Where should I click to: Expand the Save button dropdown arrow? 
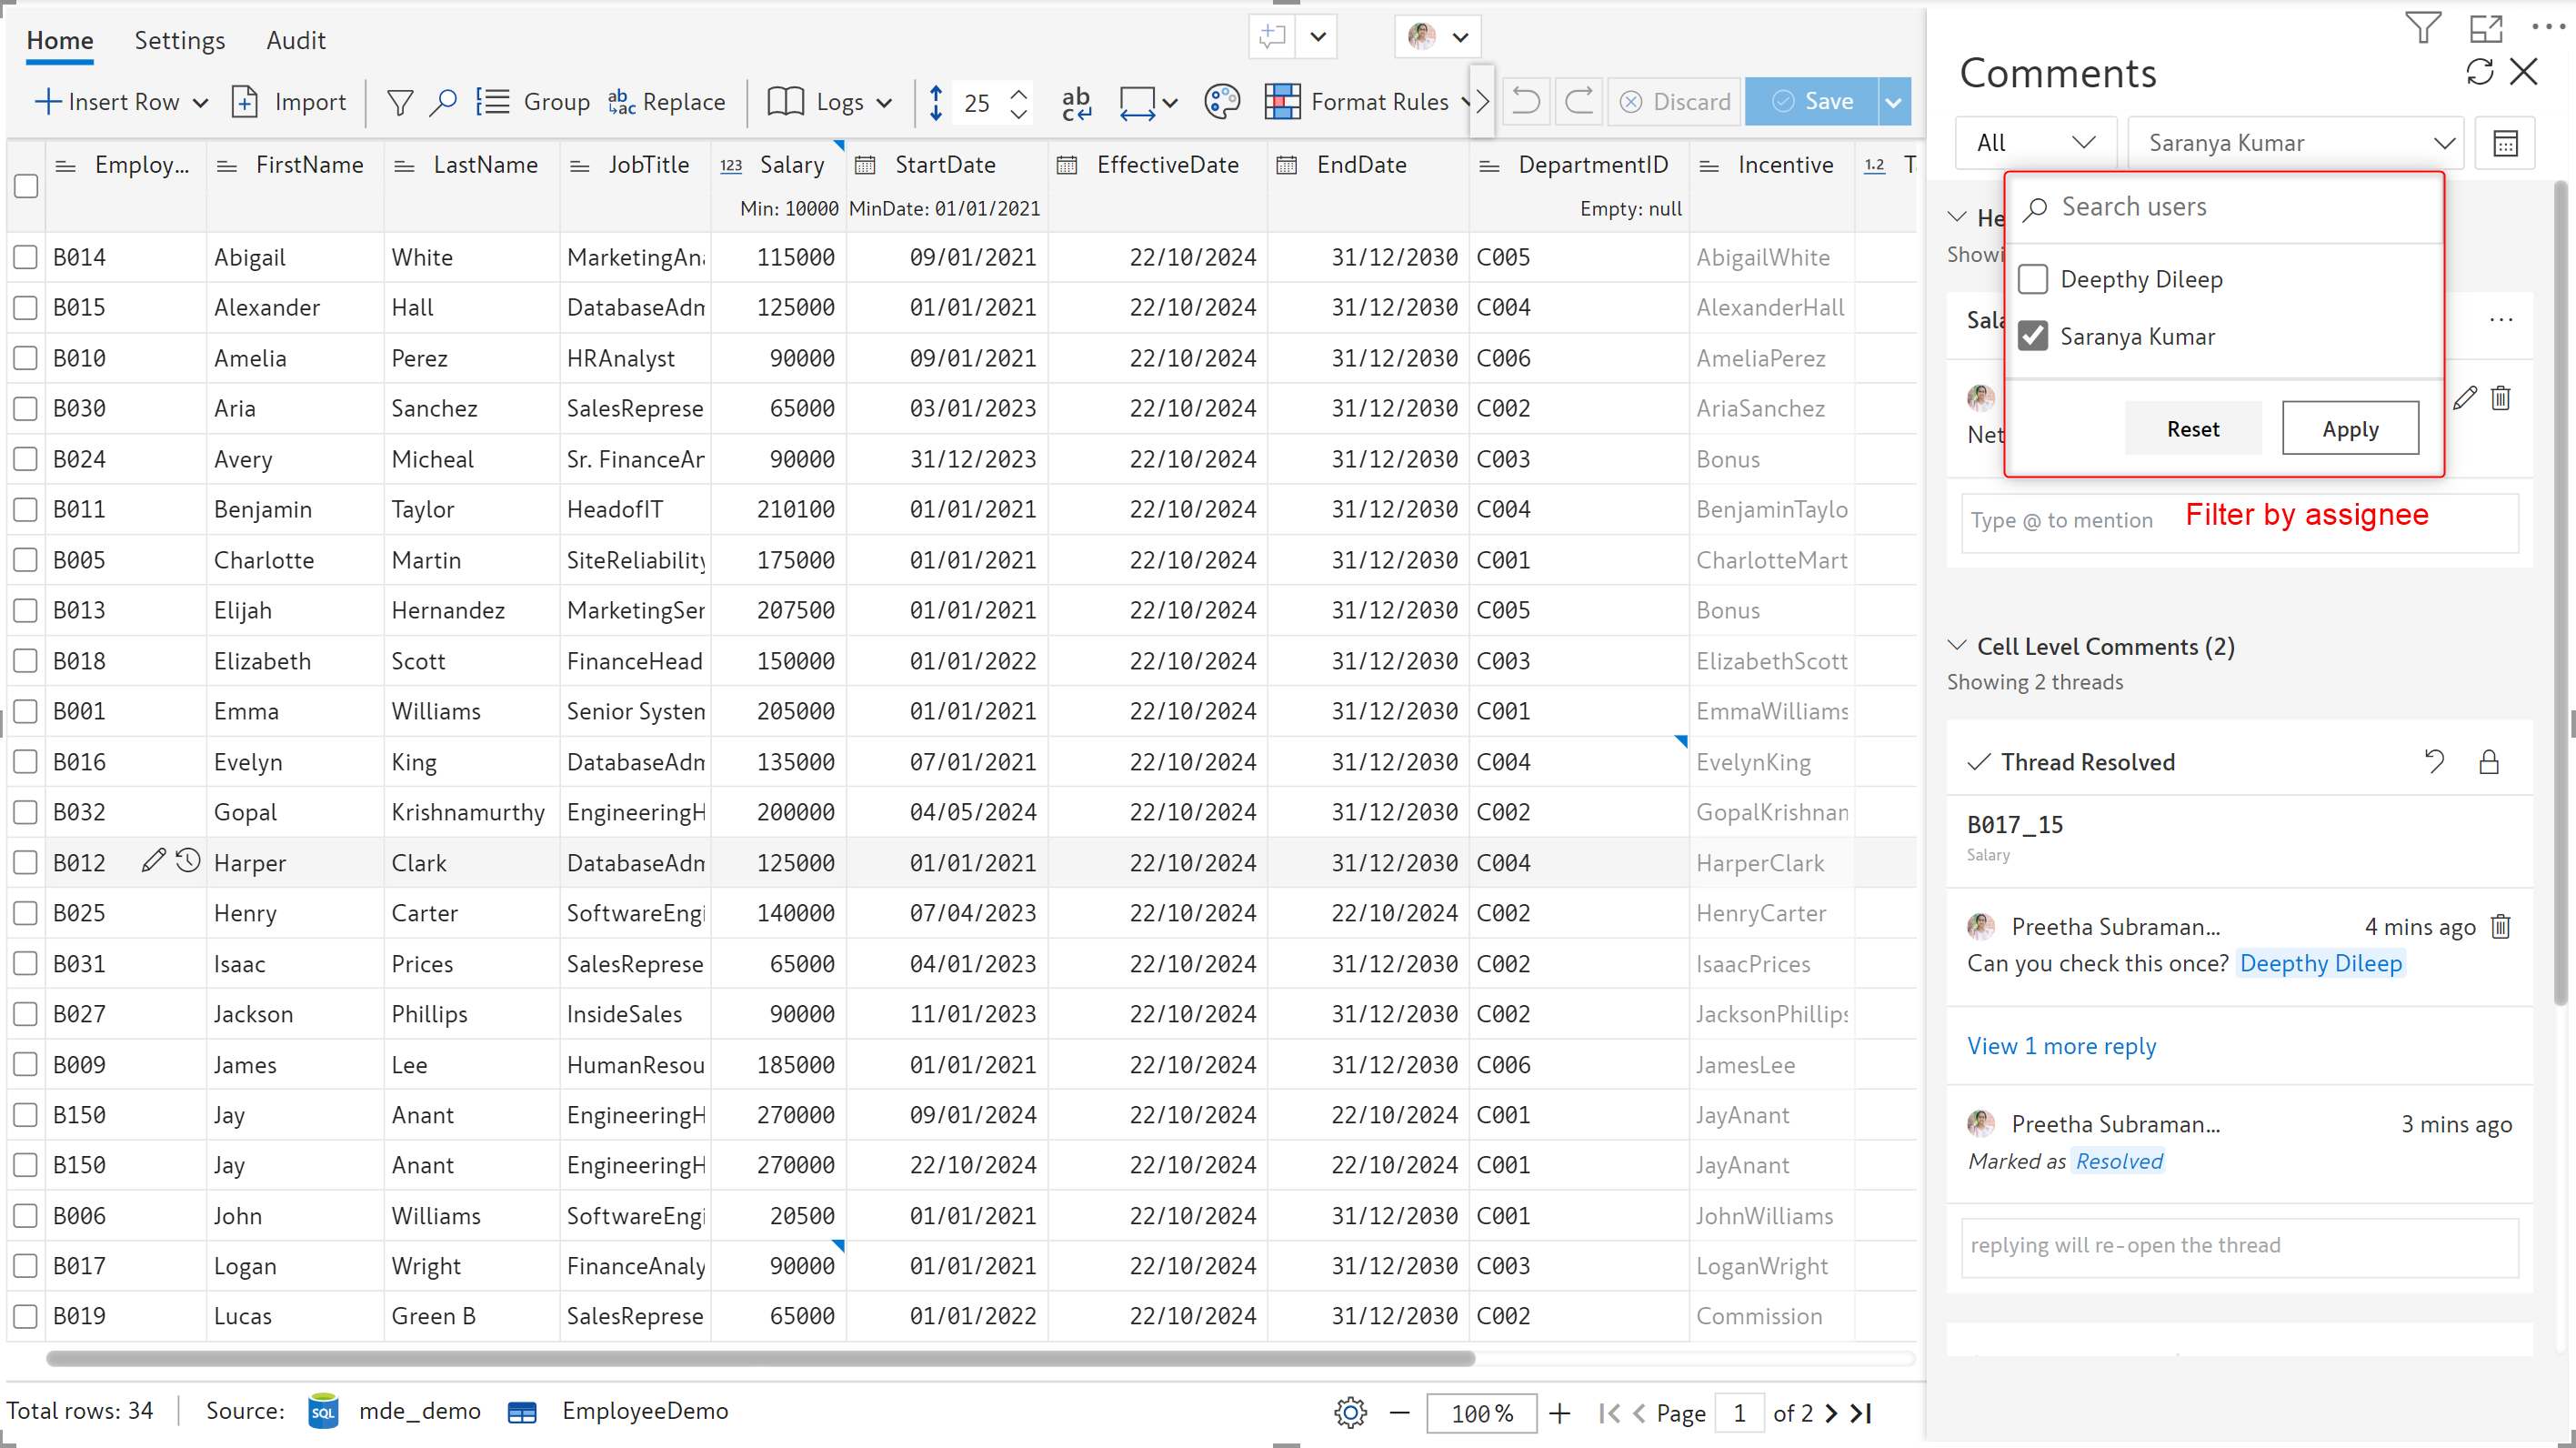(1893, 102)
